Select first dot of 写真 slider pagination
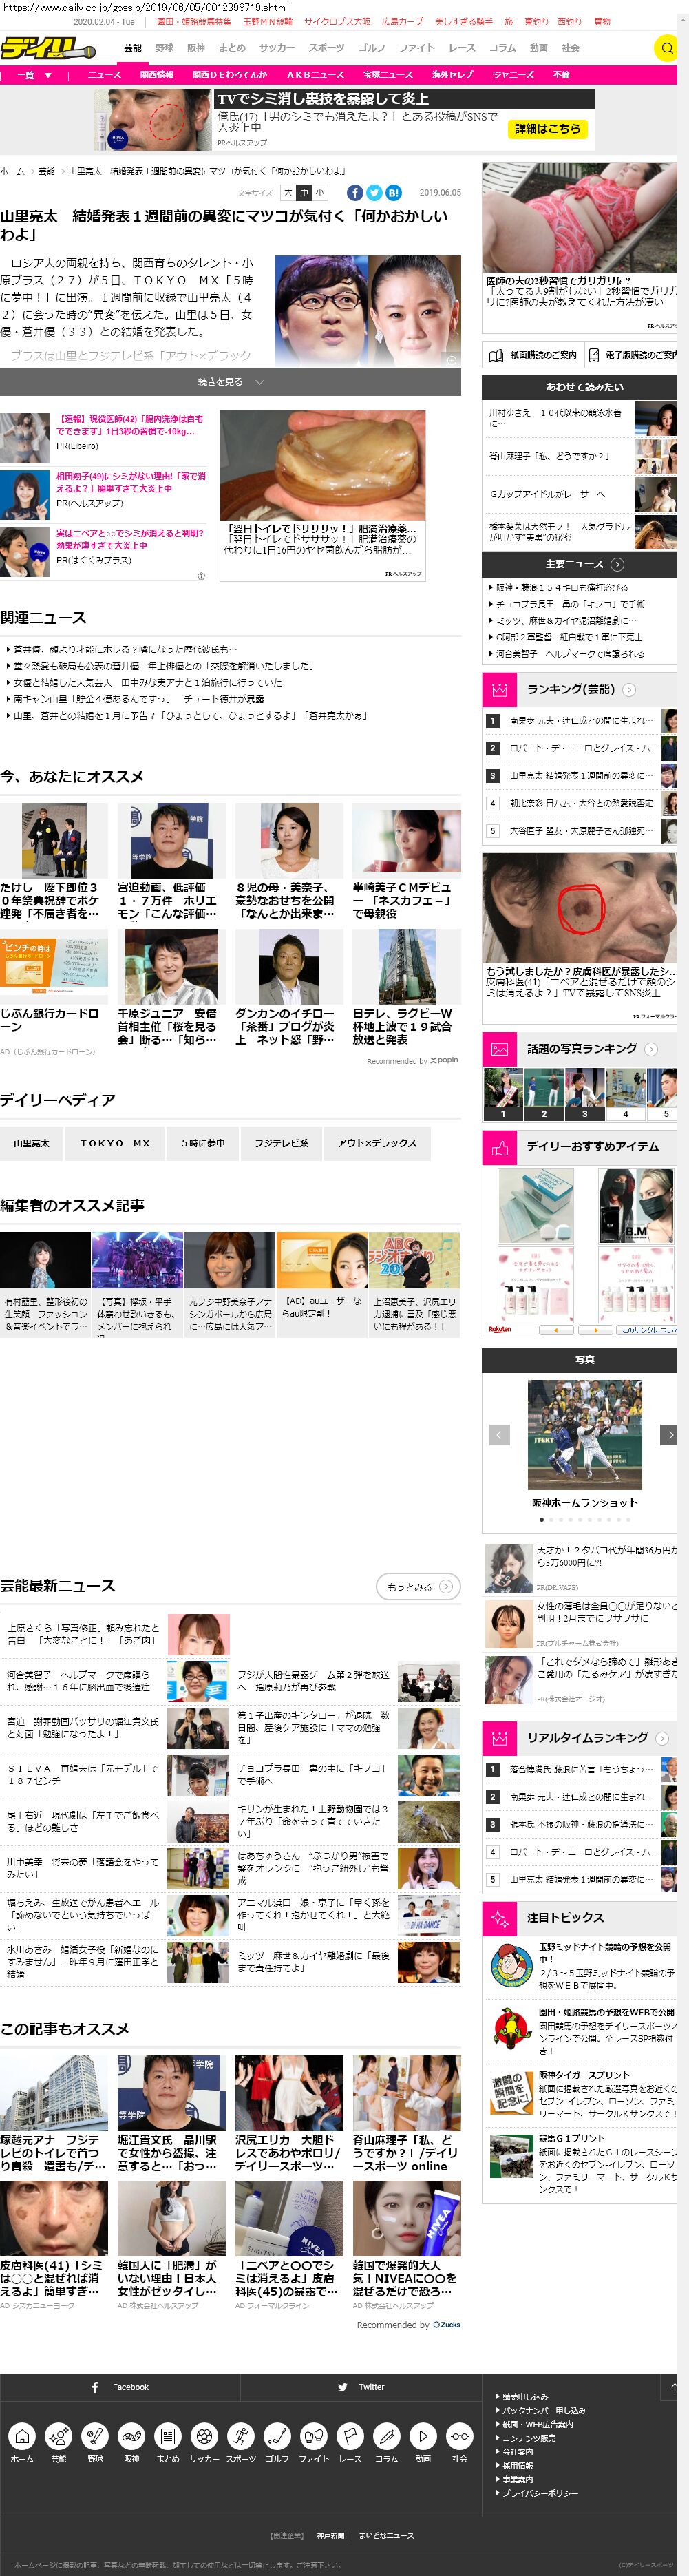The image size is (689, 2576). 542,1519
